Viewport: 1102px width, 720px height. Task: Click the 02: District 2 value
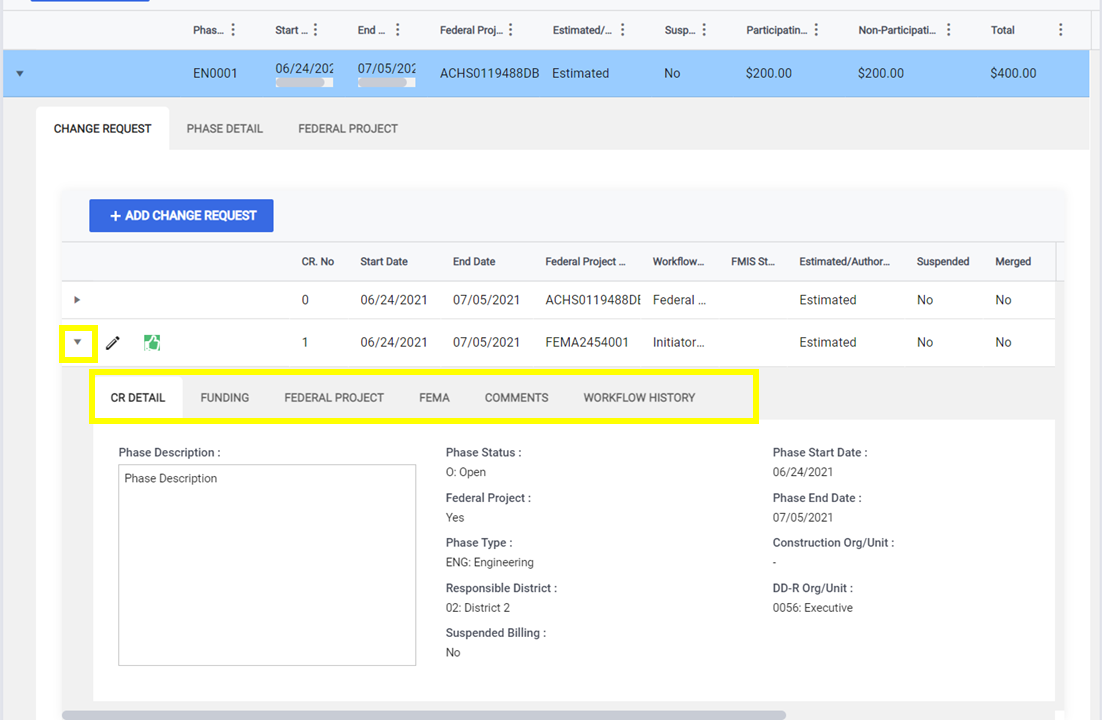click(x=477, y=608)
